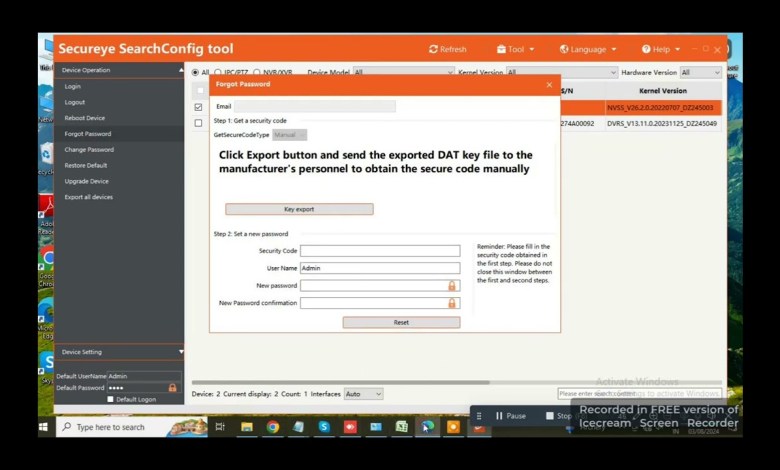The width and height of the screenshot is (780, 470).
Task: Pause the Icecream screen recording
Action: tap(510, 416)
